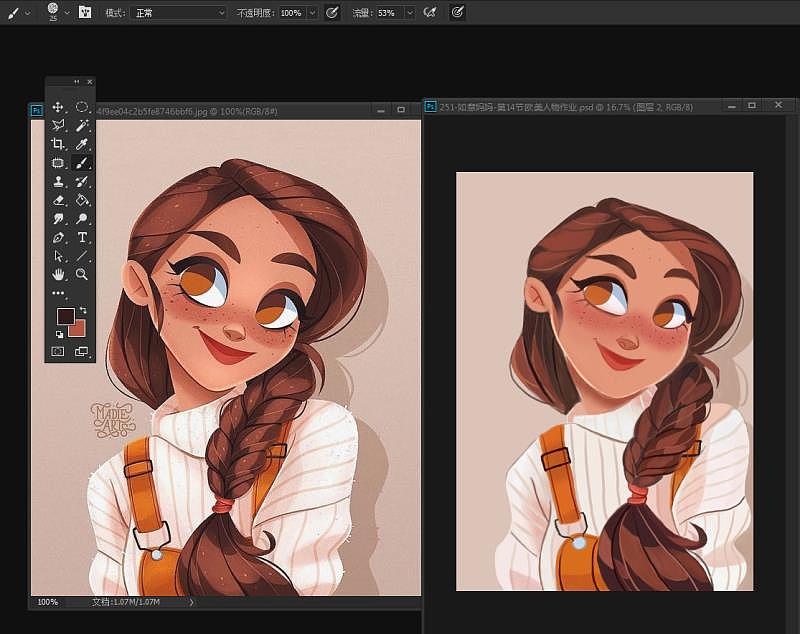Open the foreground color picker

click(x=66, y=316)
